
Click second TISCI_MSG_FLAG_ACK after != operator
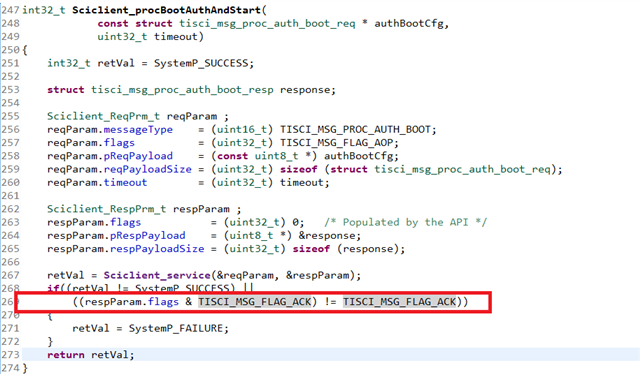[399, 302]
